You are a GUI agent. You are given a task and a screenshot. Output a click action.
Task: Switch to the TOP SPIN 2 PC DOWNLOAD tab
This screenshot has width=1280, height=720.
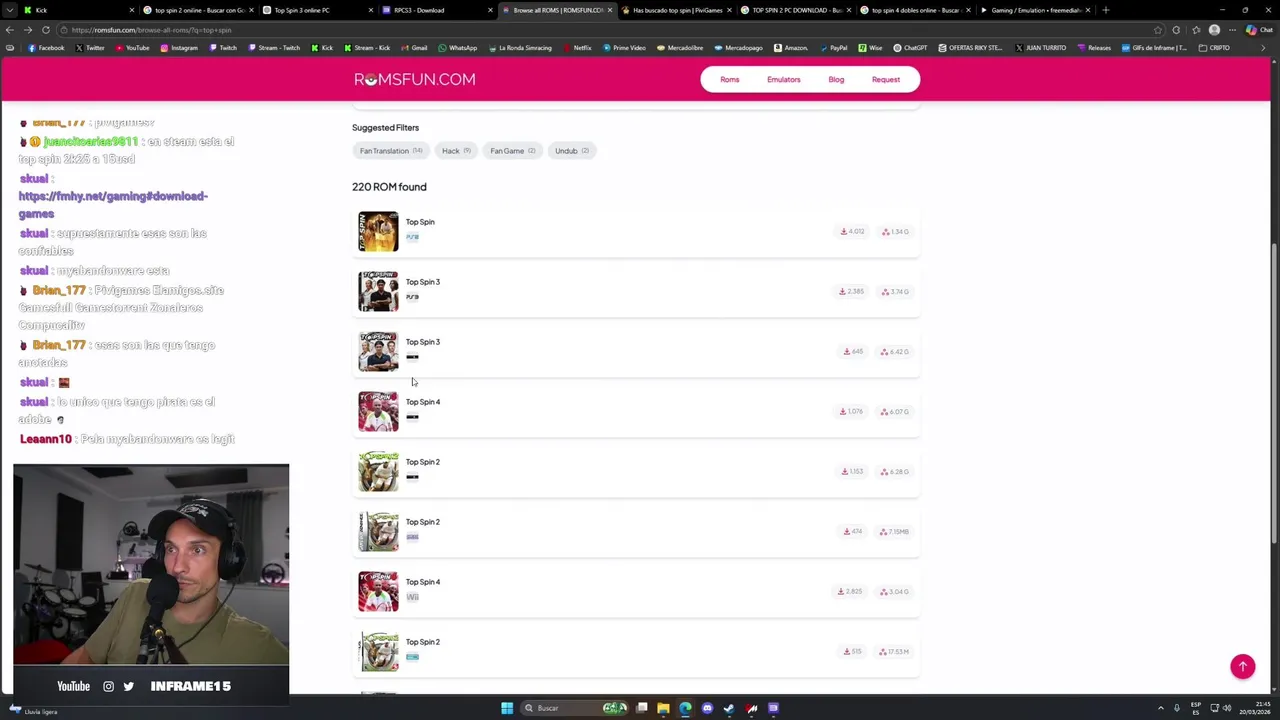(795, 10)
